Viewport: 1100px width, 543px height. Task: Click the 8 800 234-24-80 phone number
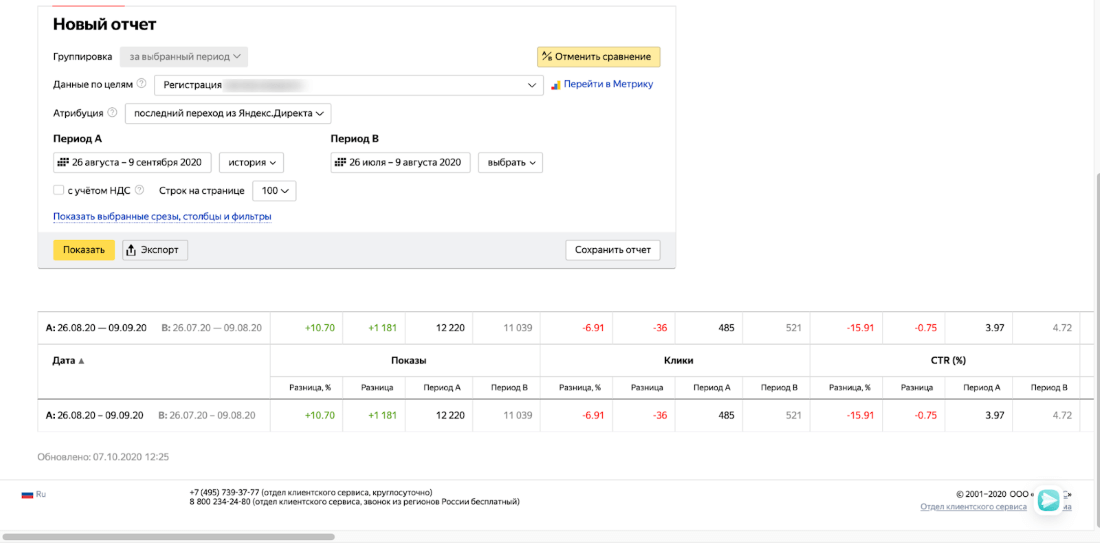click(220, 502)
